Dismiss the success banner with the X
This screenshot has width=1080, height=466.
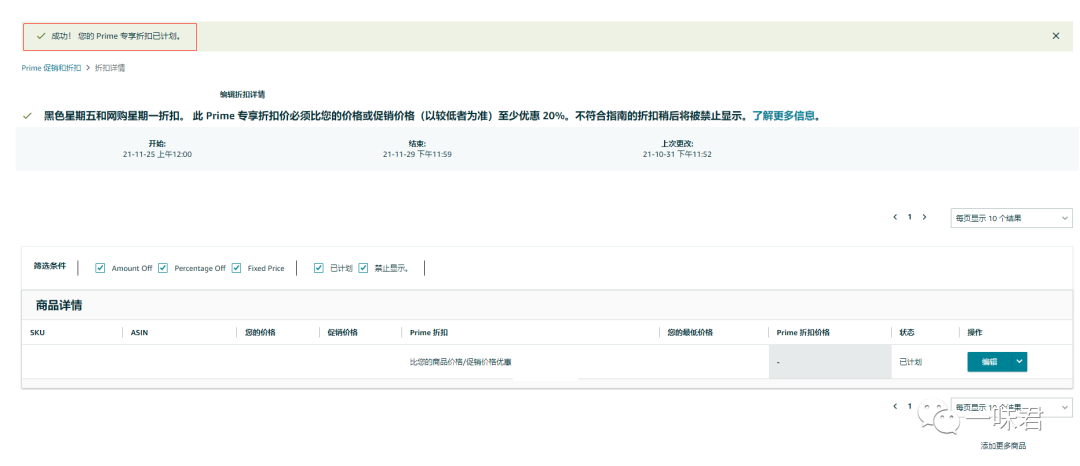[x=1055, y=36]
